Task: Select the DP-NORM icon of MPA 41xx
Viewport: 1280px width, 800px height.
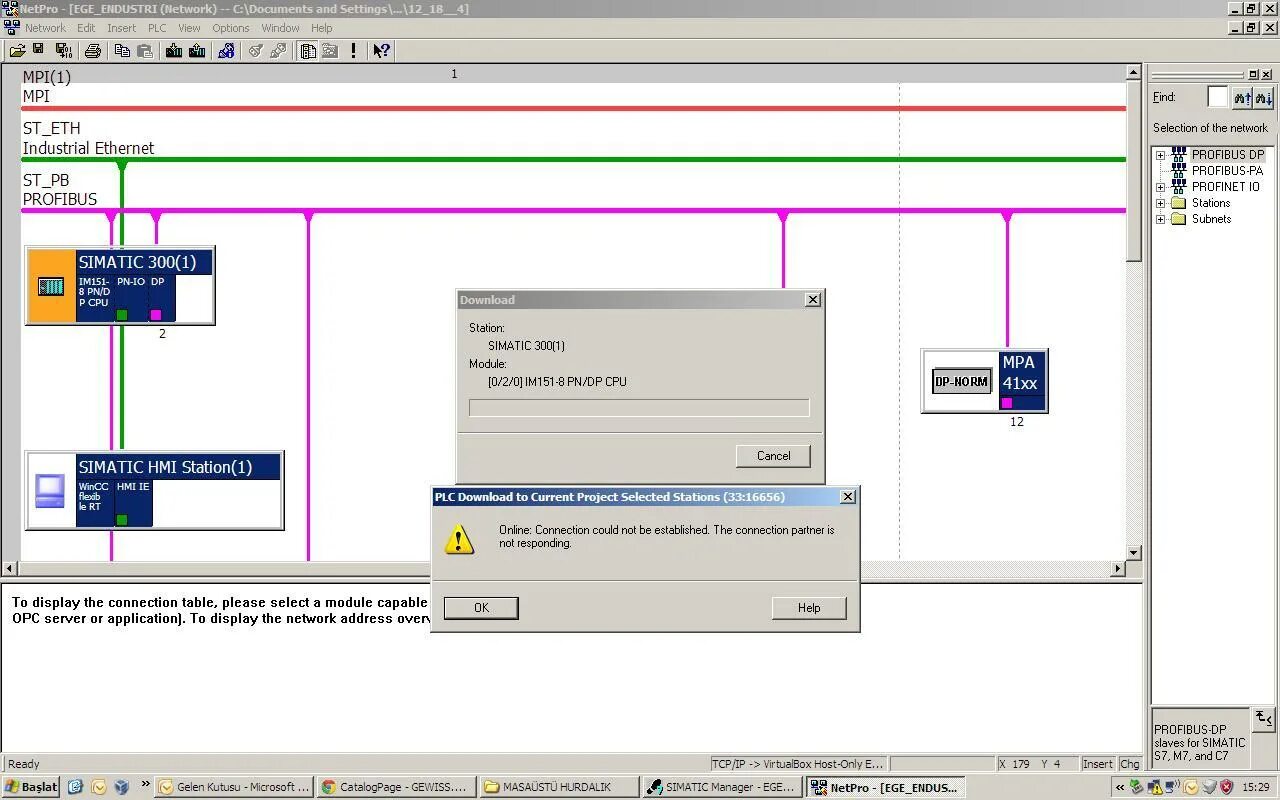Action: 961,381
